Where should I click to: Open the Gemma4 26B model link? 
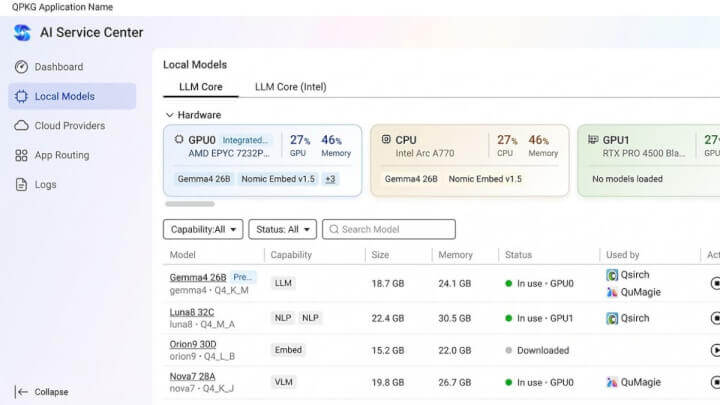click(198, 277)
